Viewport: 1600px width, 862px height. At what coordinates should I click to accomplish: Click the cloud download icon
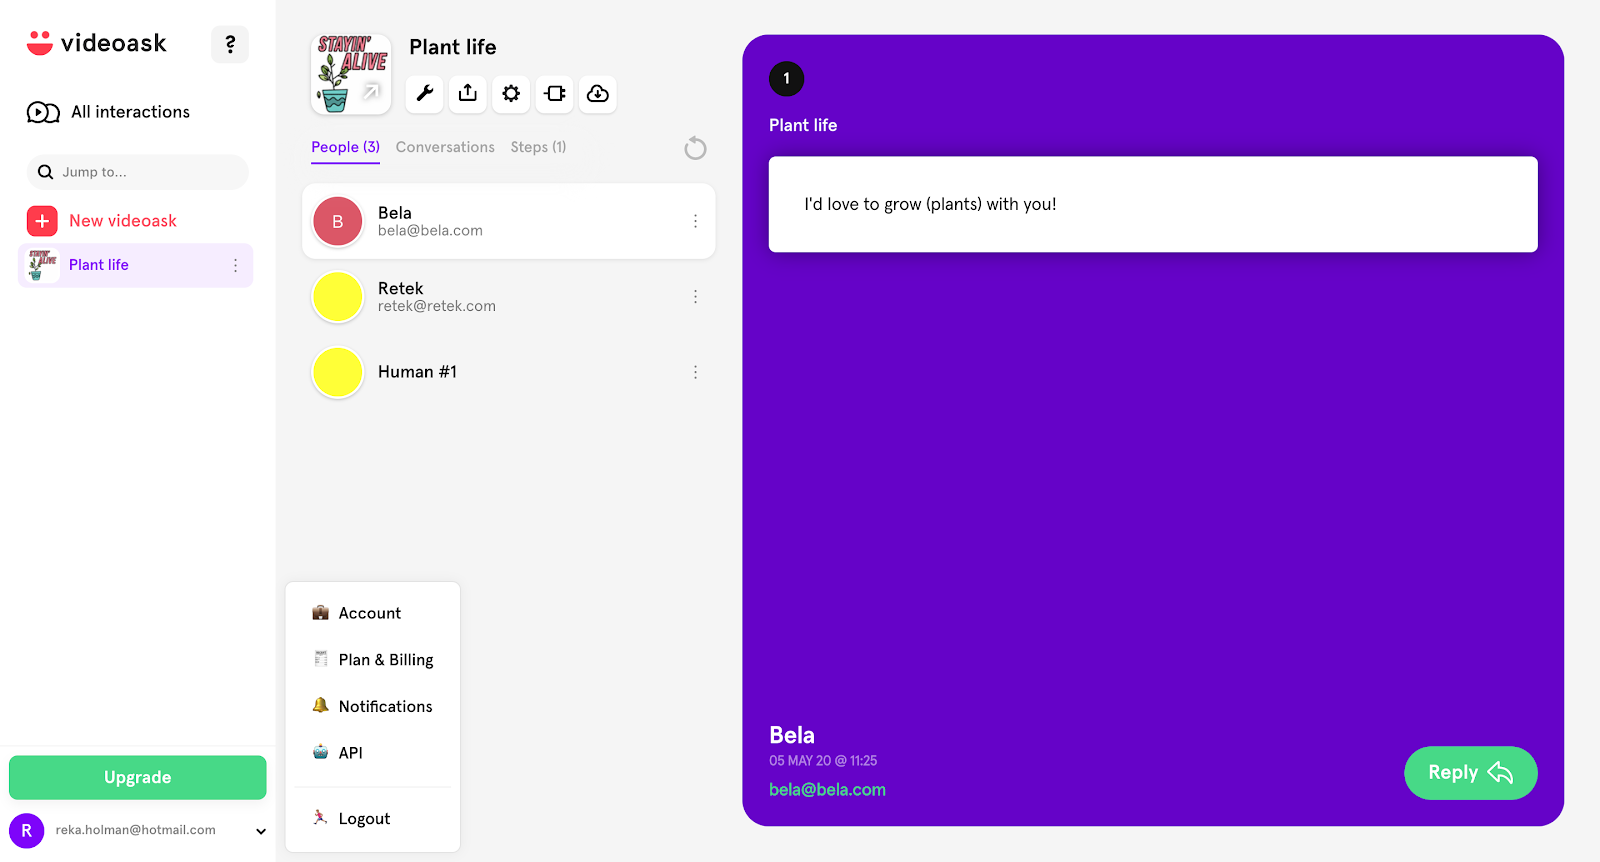point(598,94)
